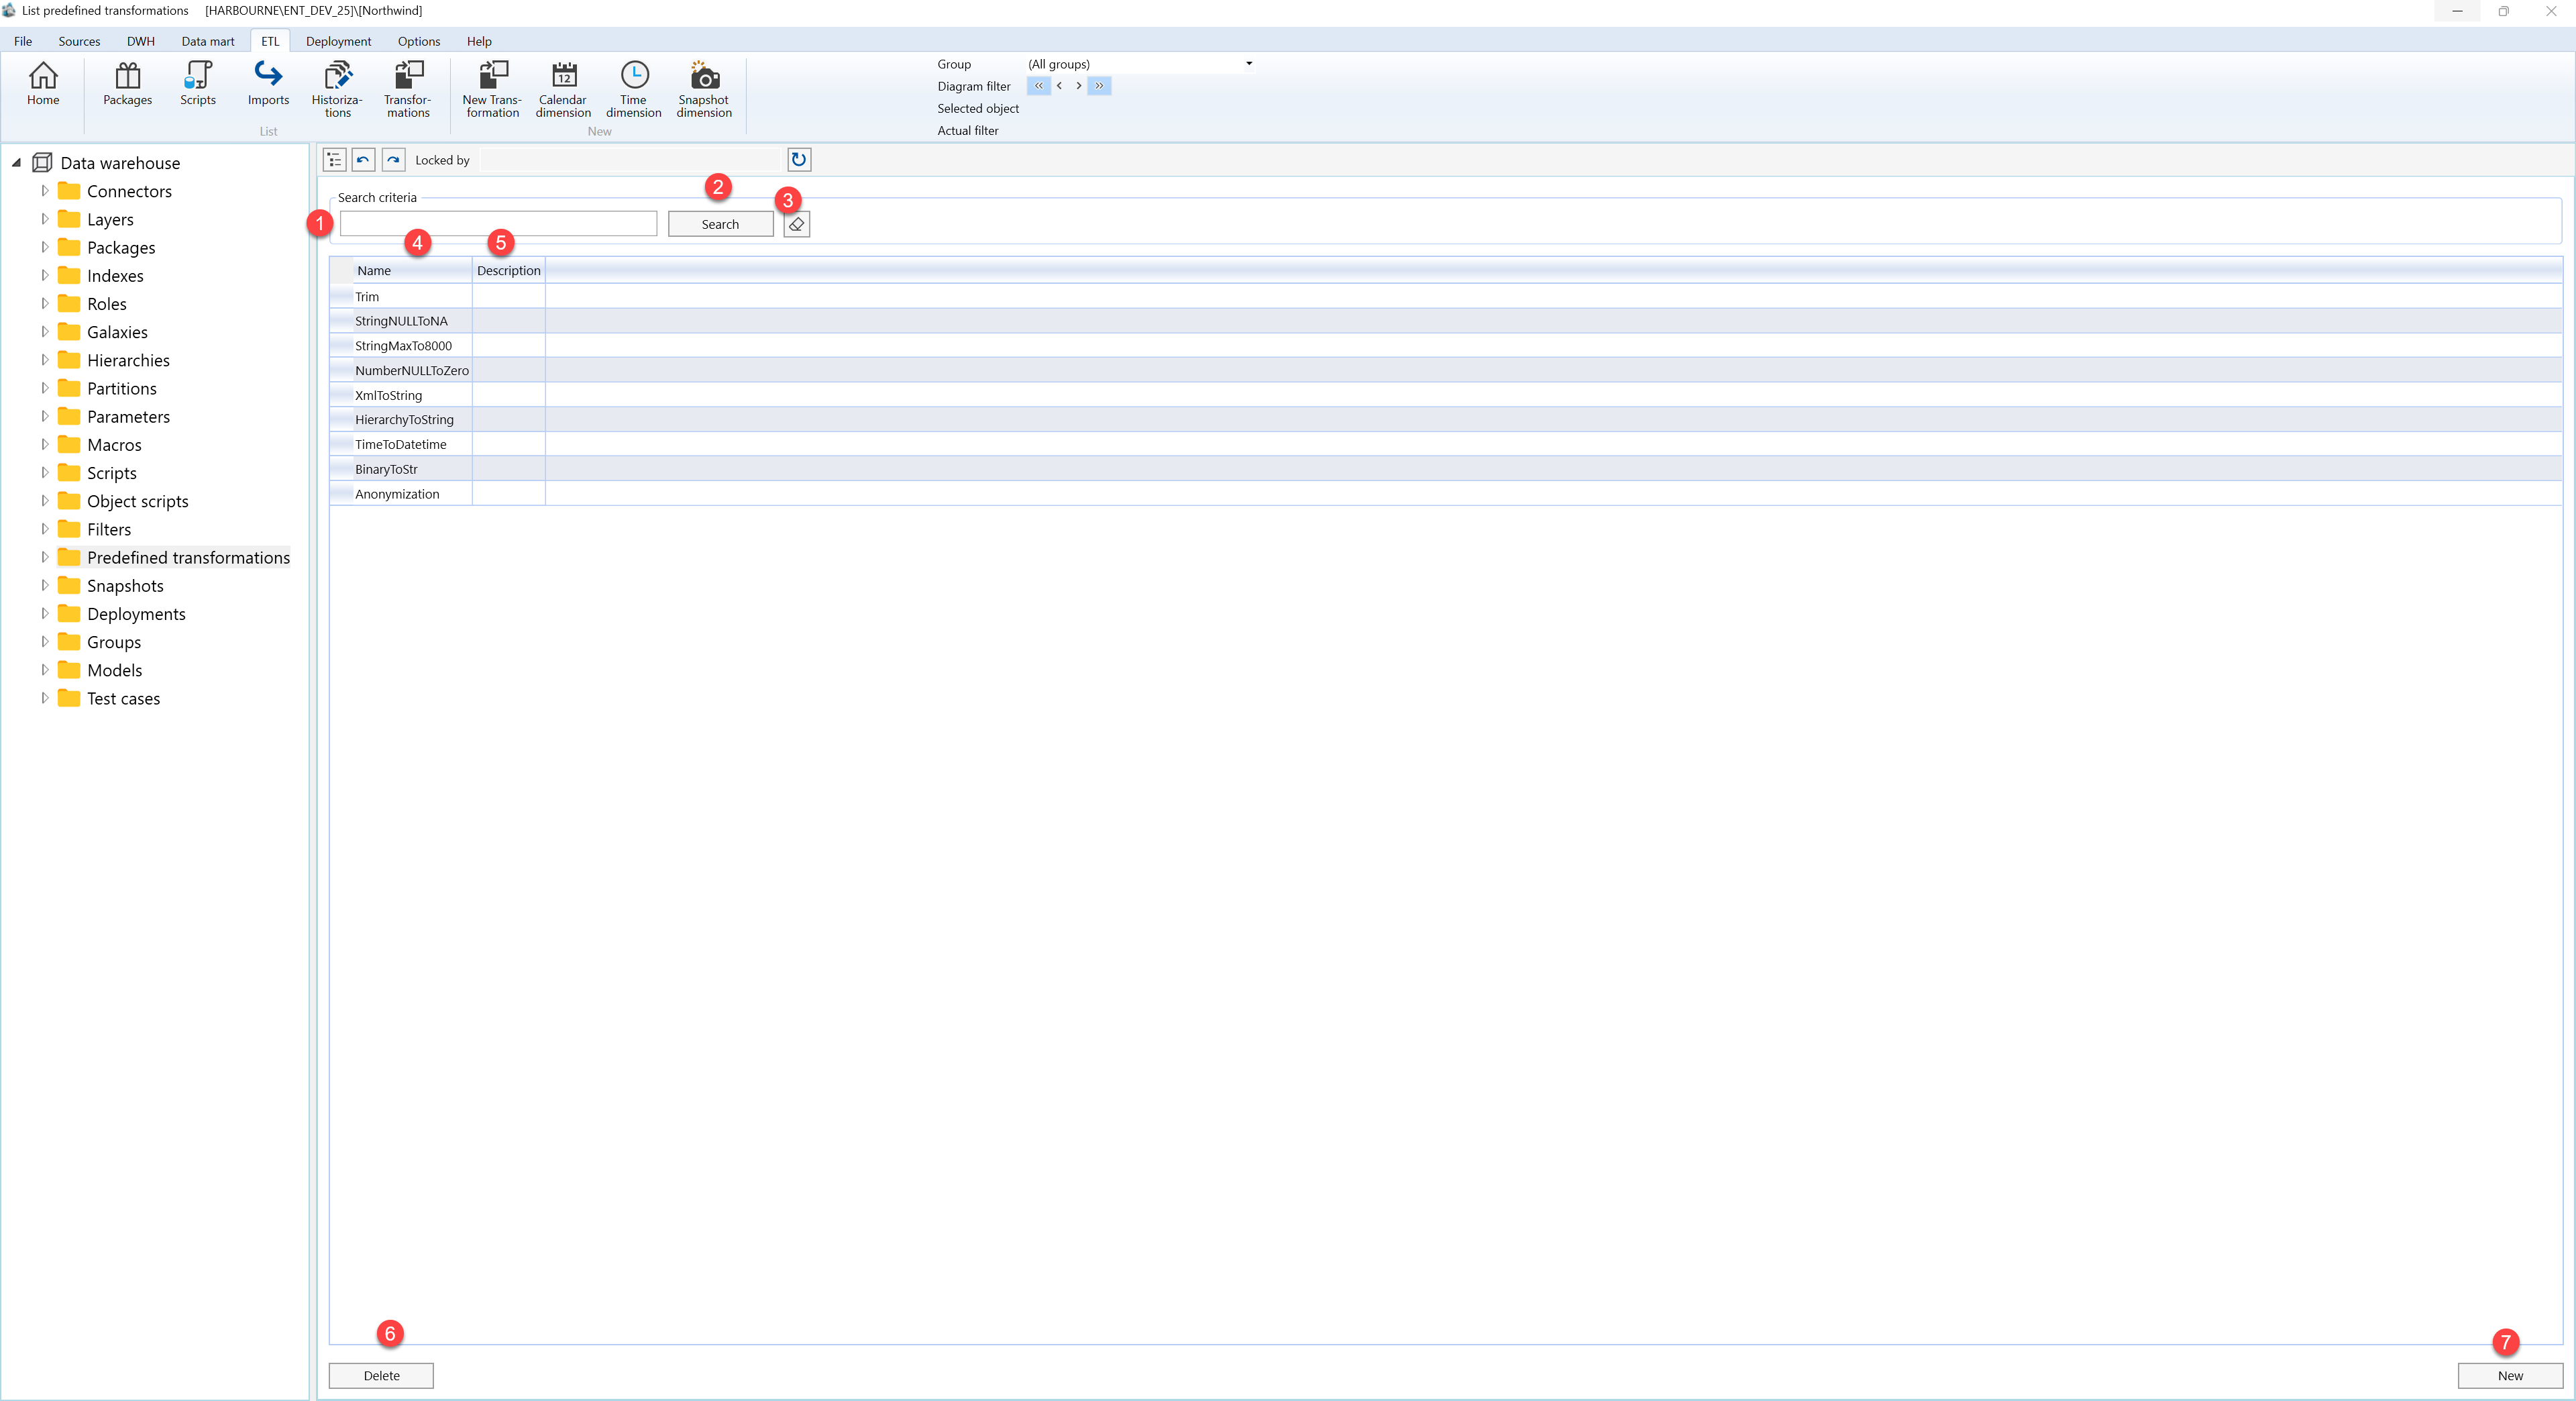Click the redo arrow icon

pos(393,160)
